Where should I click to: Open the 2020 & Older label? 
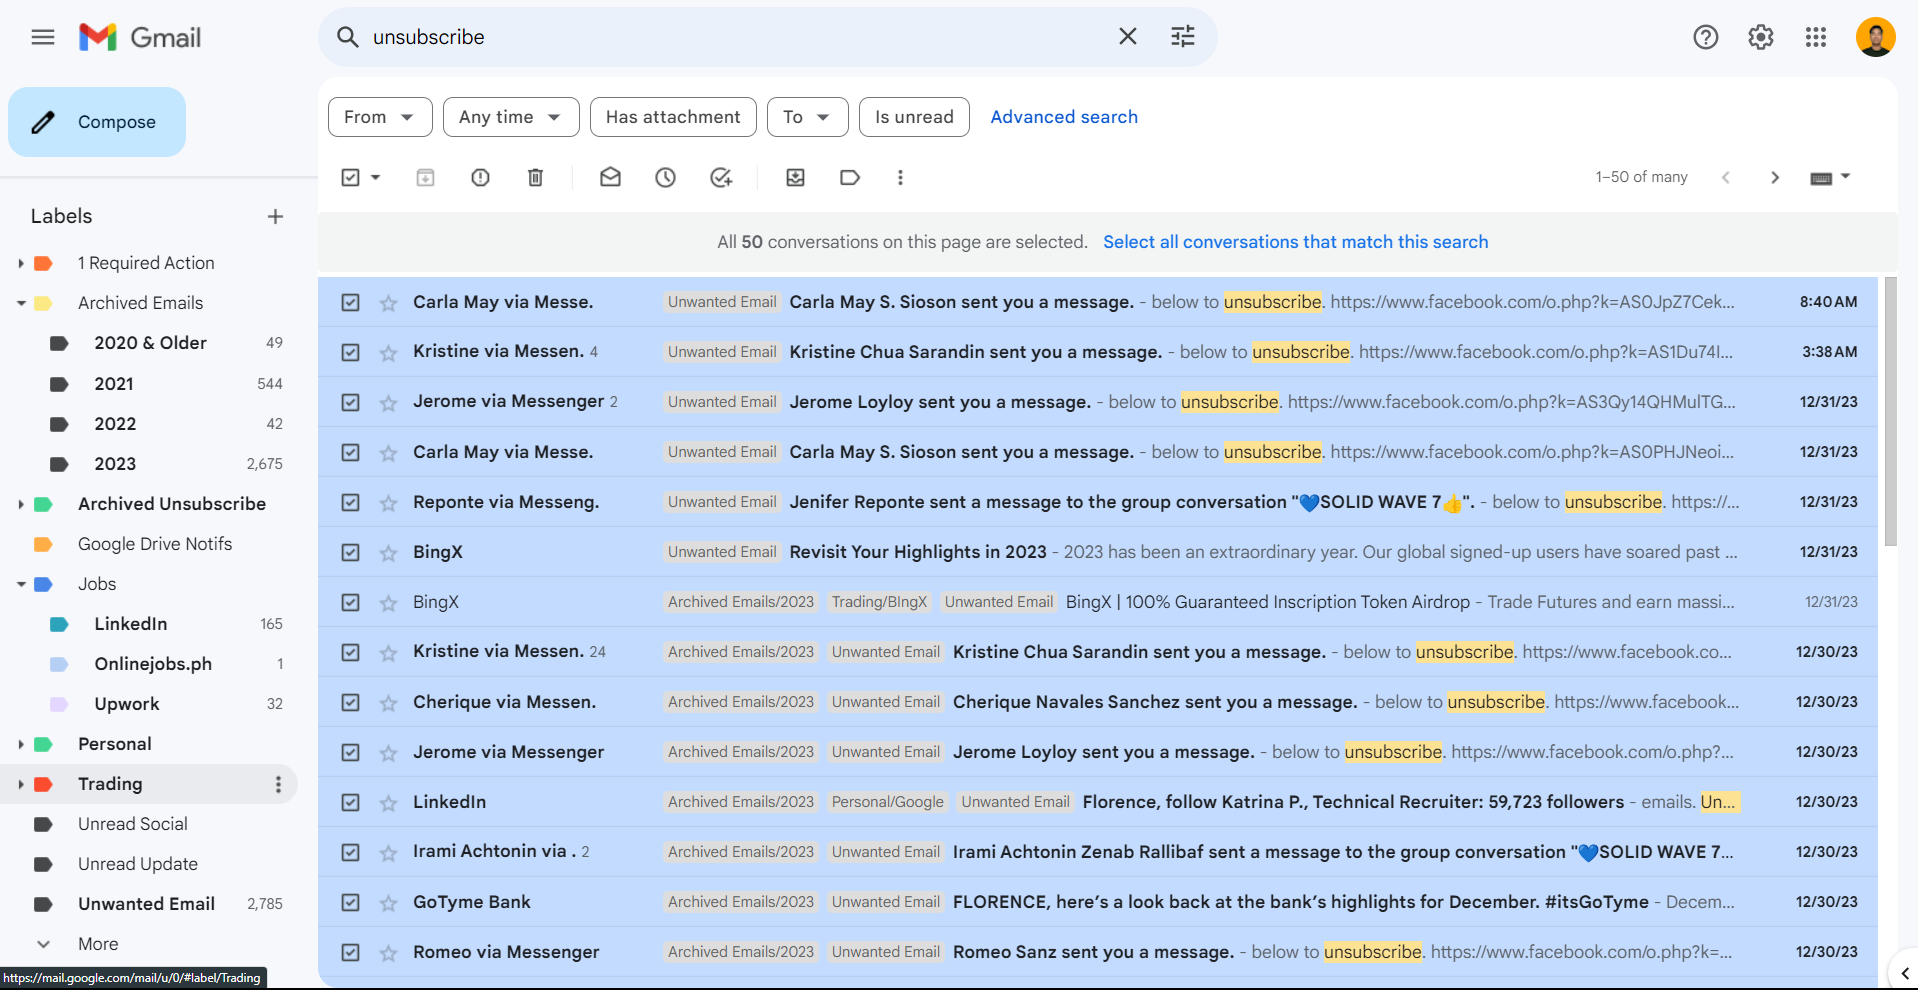(149, 343)
